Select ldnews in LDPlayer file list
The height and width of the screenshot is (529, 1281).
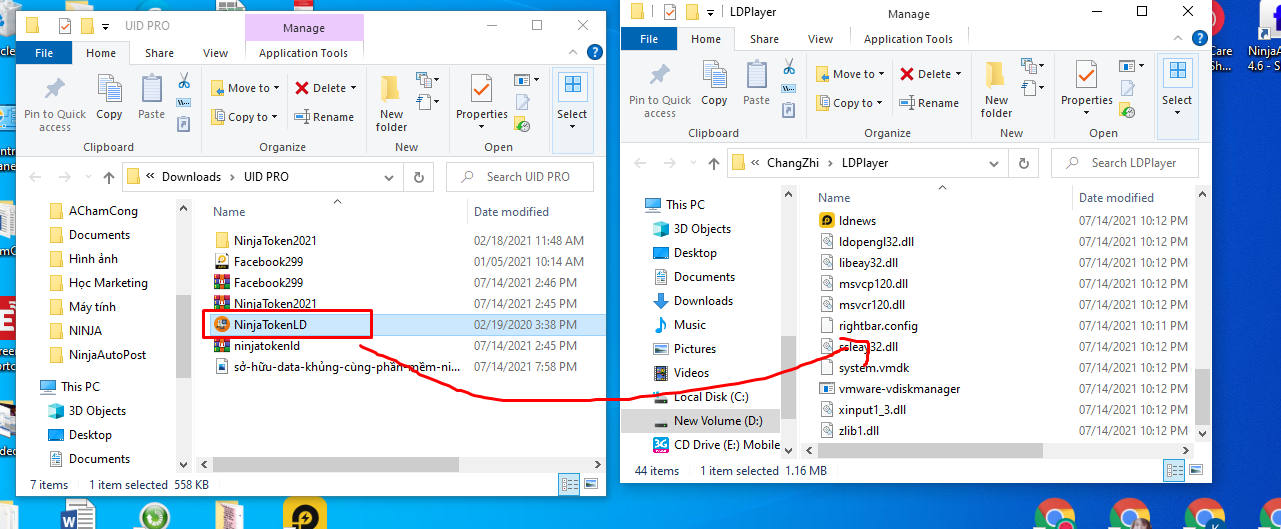(857, 220)
